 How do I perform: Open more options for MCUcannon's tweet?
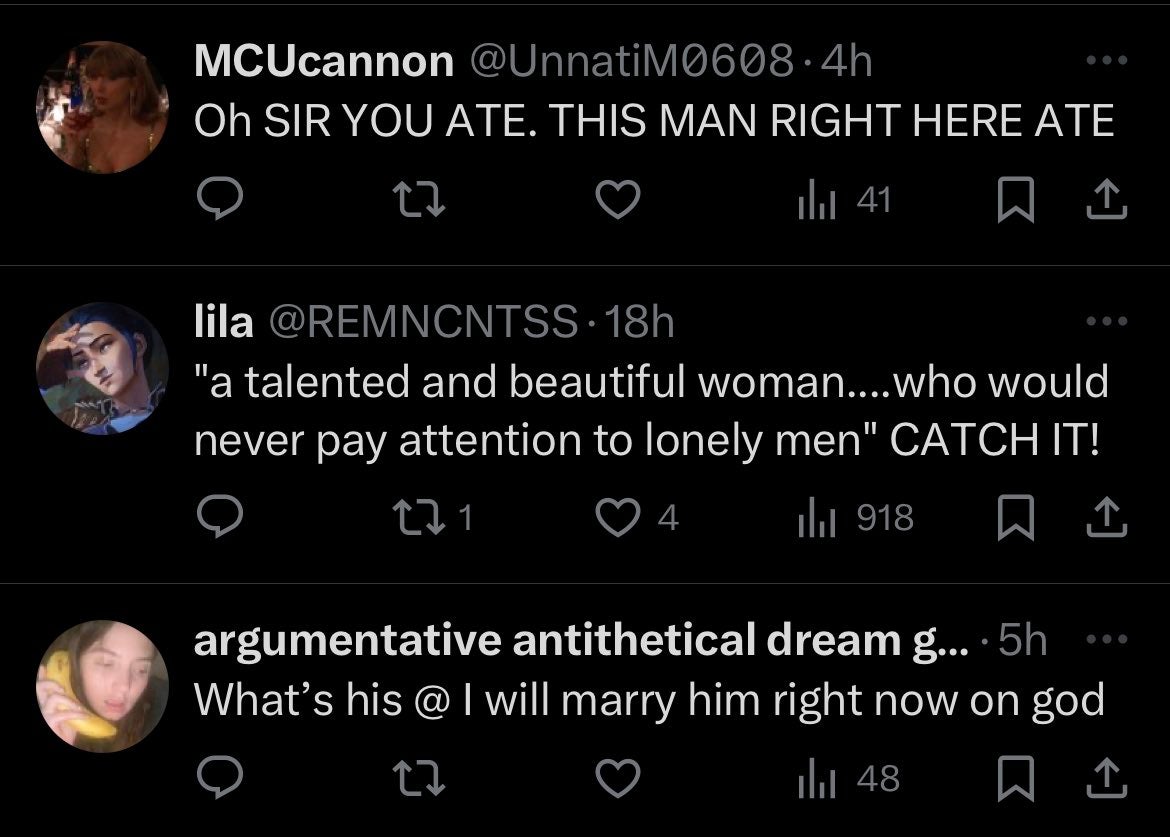click(1108, 62)
